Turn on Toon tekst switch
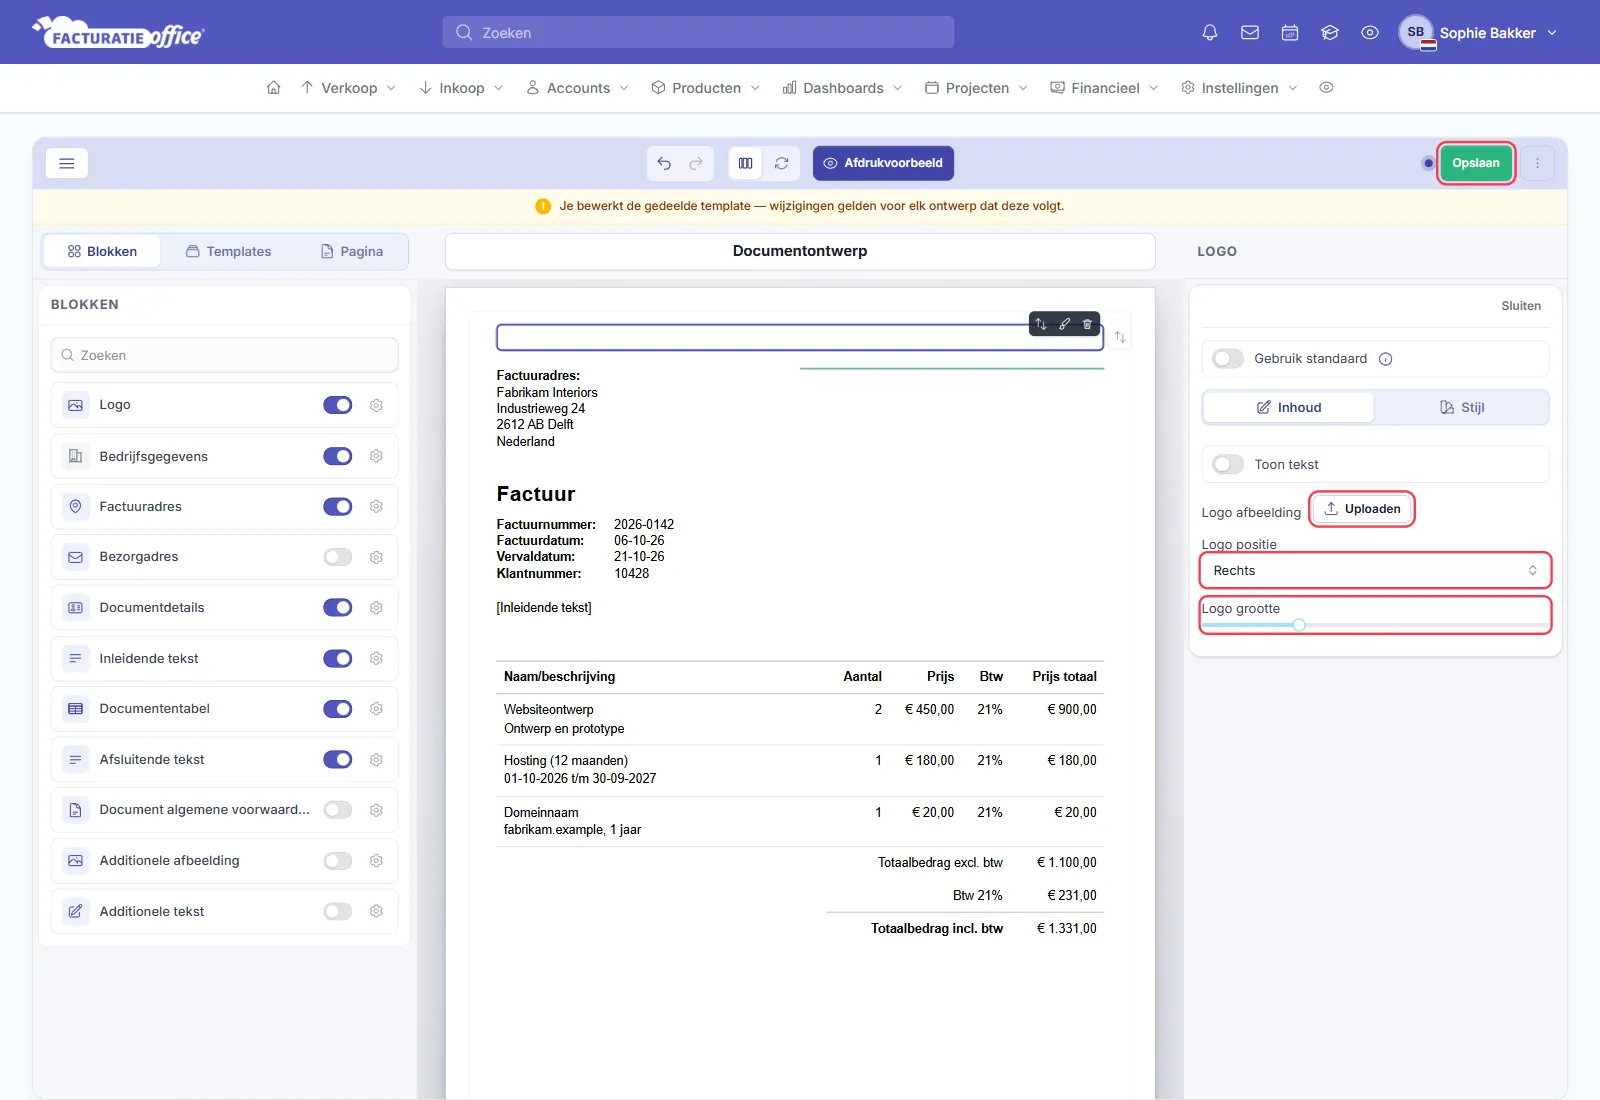 (1228, 465)
